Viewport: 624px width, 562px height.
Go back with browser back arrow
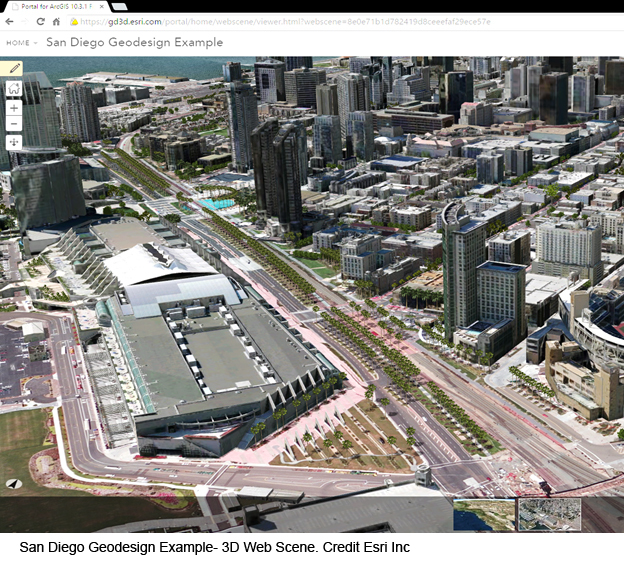click(9, 21)
